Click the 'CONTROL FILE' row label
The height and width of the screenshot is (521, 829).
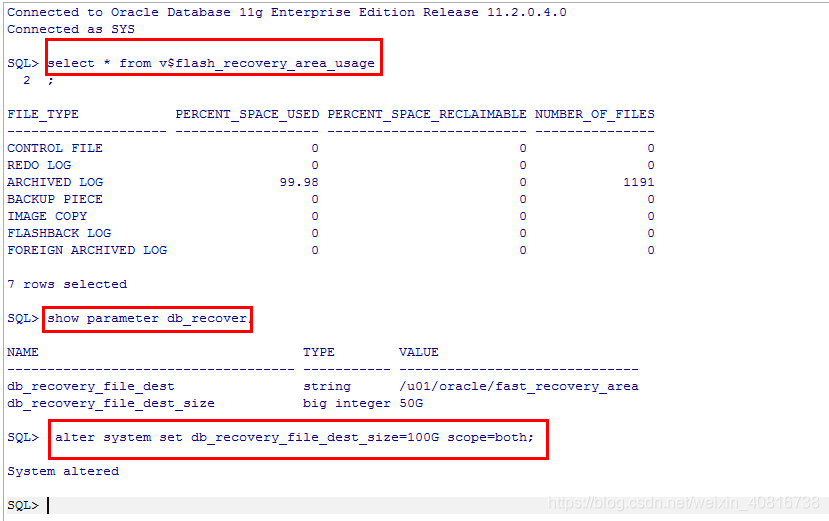coord(55,148)
